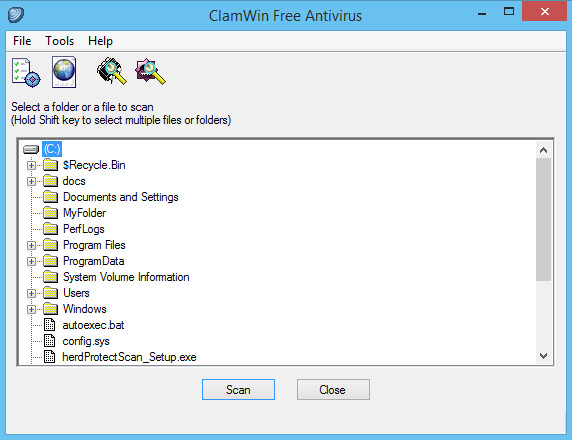Viewport: 572px width, 440px height.
Task: Close the window with the red X
Action: tap(544, 12)
